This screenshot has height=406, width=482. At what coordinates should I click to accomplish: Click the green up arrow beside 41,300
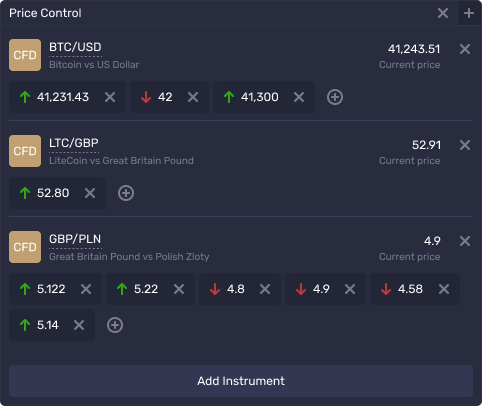229,97
